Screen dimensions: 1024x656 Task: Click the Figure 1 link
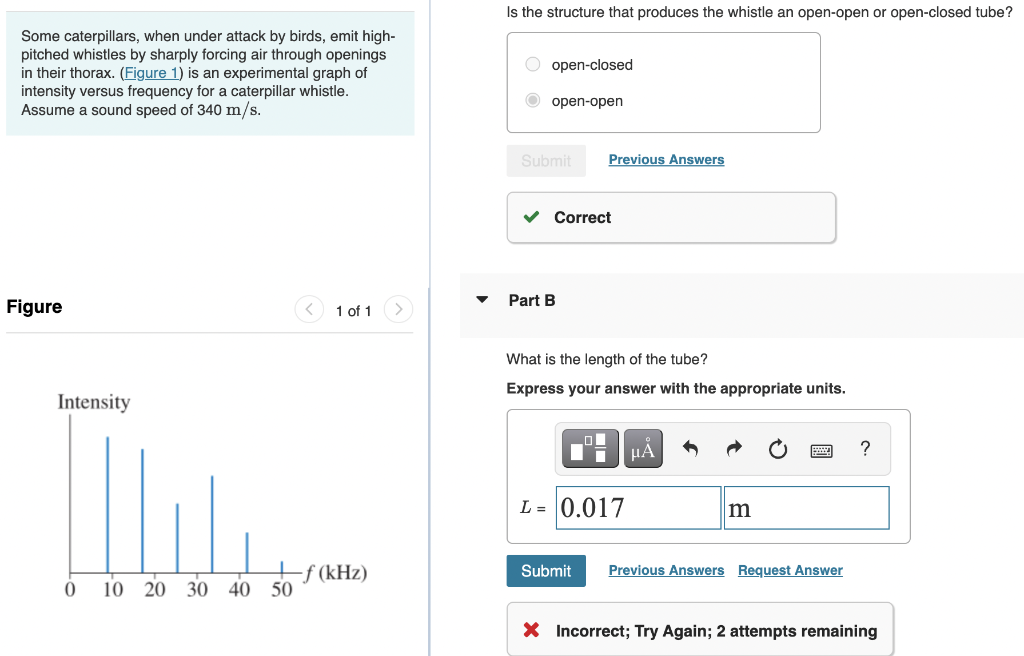[x=151, y=73]
